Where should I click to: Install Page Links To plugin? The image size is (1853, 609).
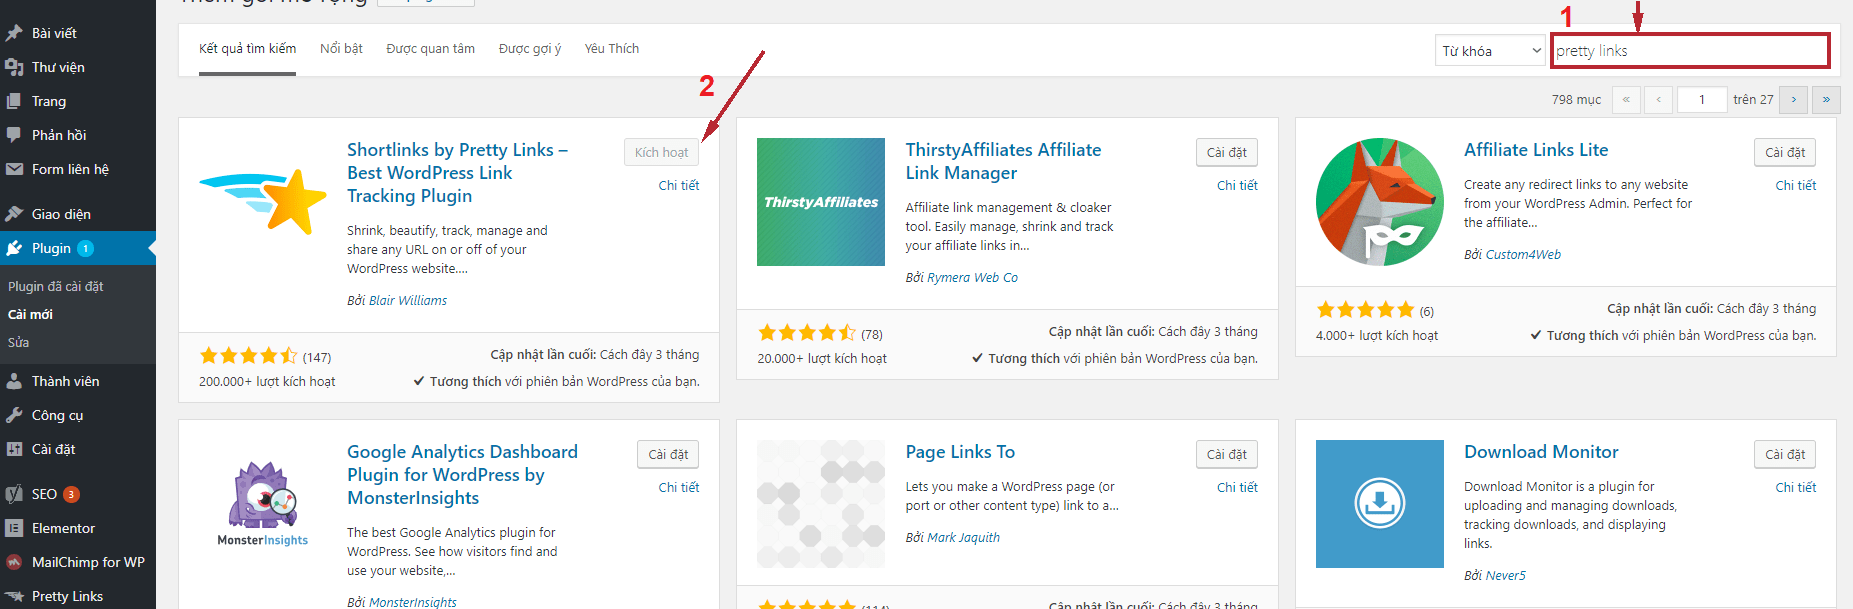tap(1226, 454)
